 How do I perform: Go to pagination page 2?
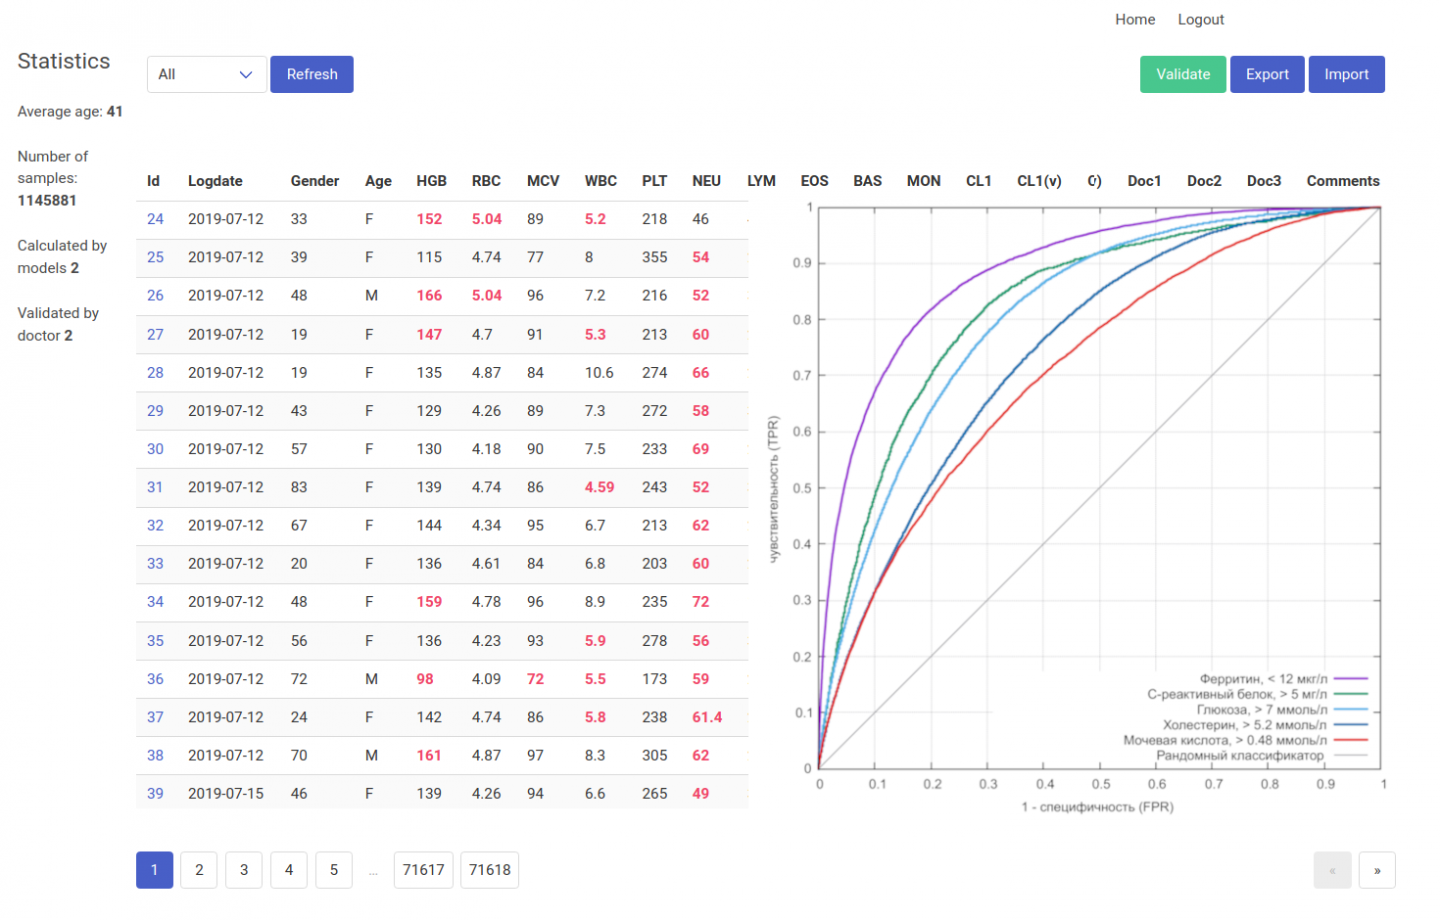pyautogui.click(x=199, y=870)
